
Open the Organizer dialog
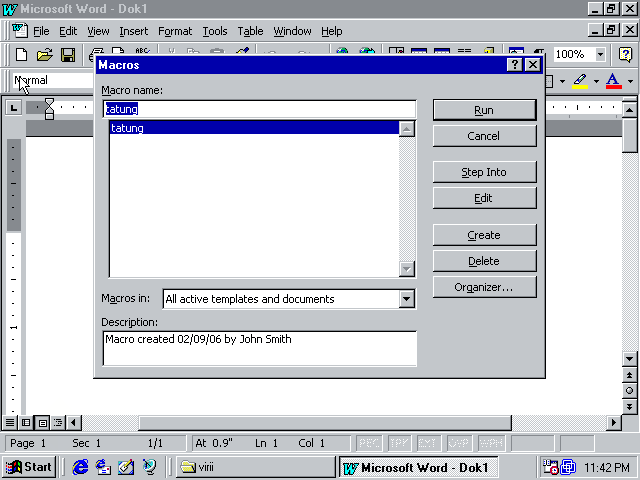(x=484, y=287)
